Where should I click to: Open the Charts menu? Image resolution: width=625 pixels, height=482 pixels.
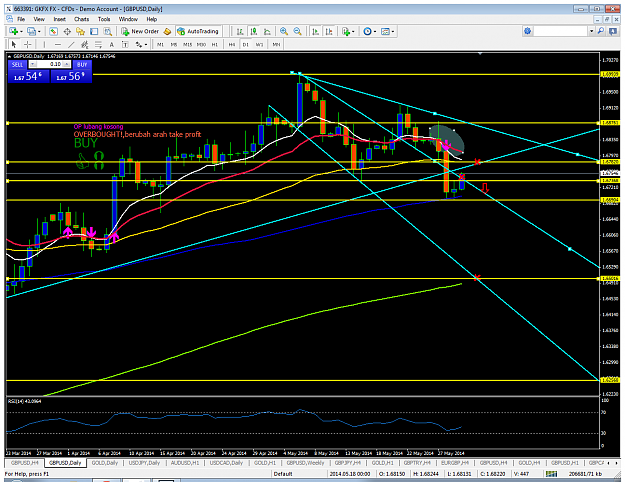81,19
